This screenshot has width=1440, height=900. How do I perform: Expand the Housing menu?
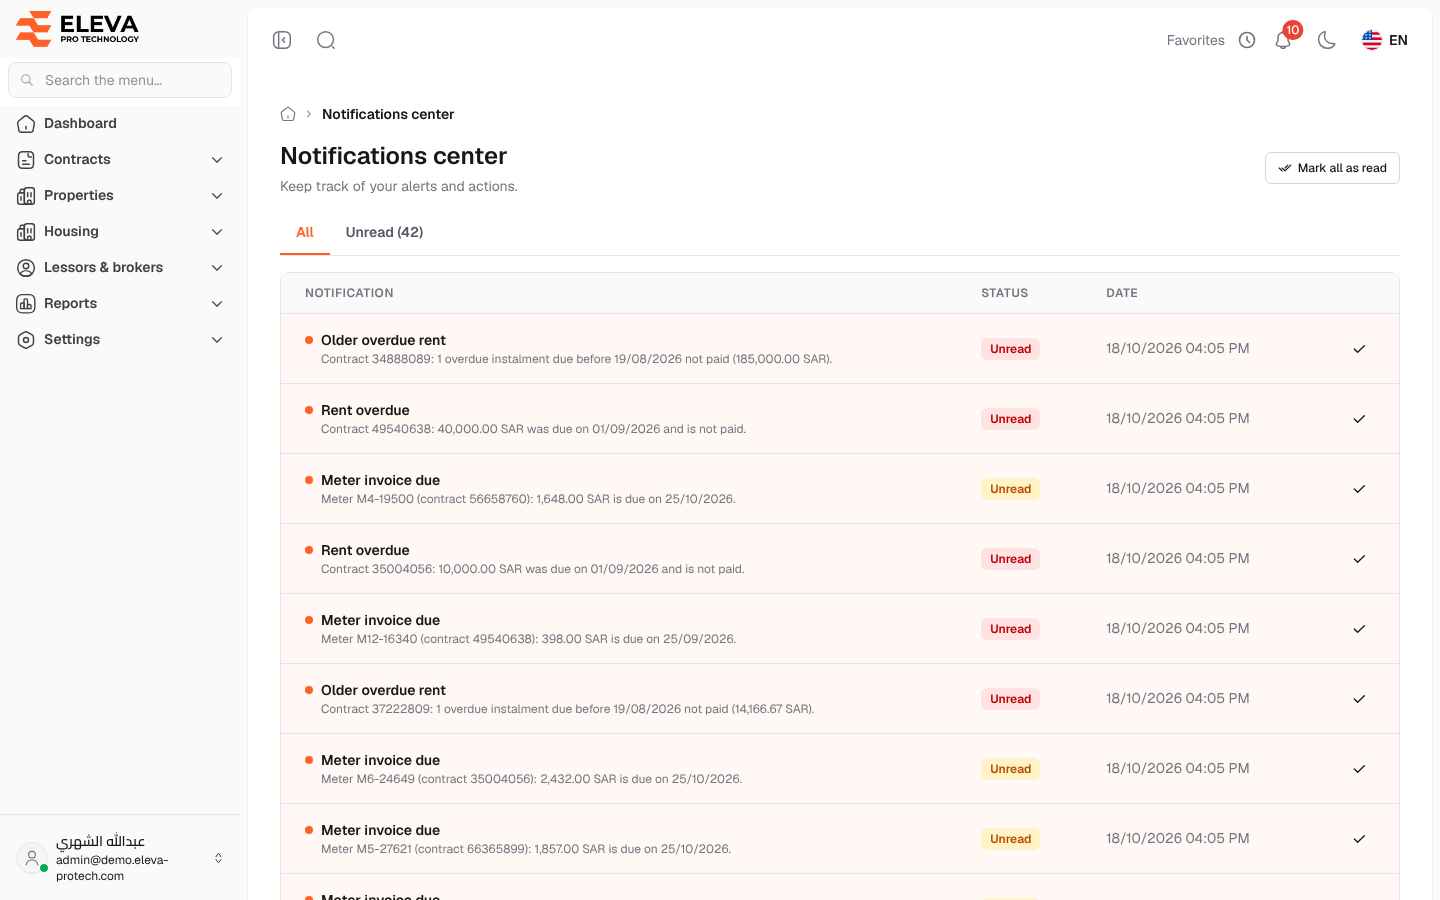[120, 231]
